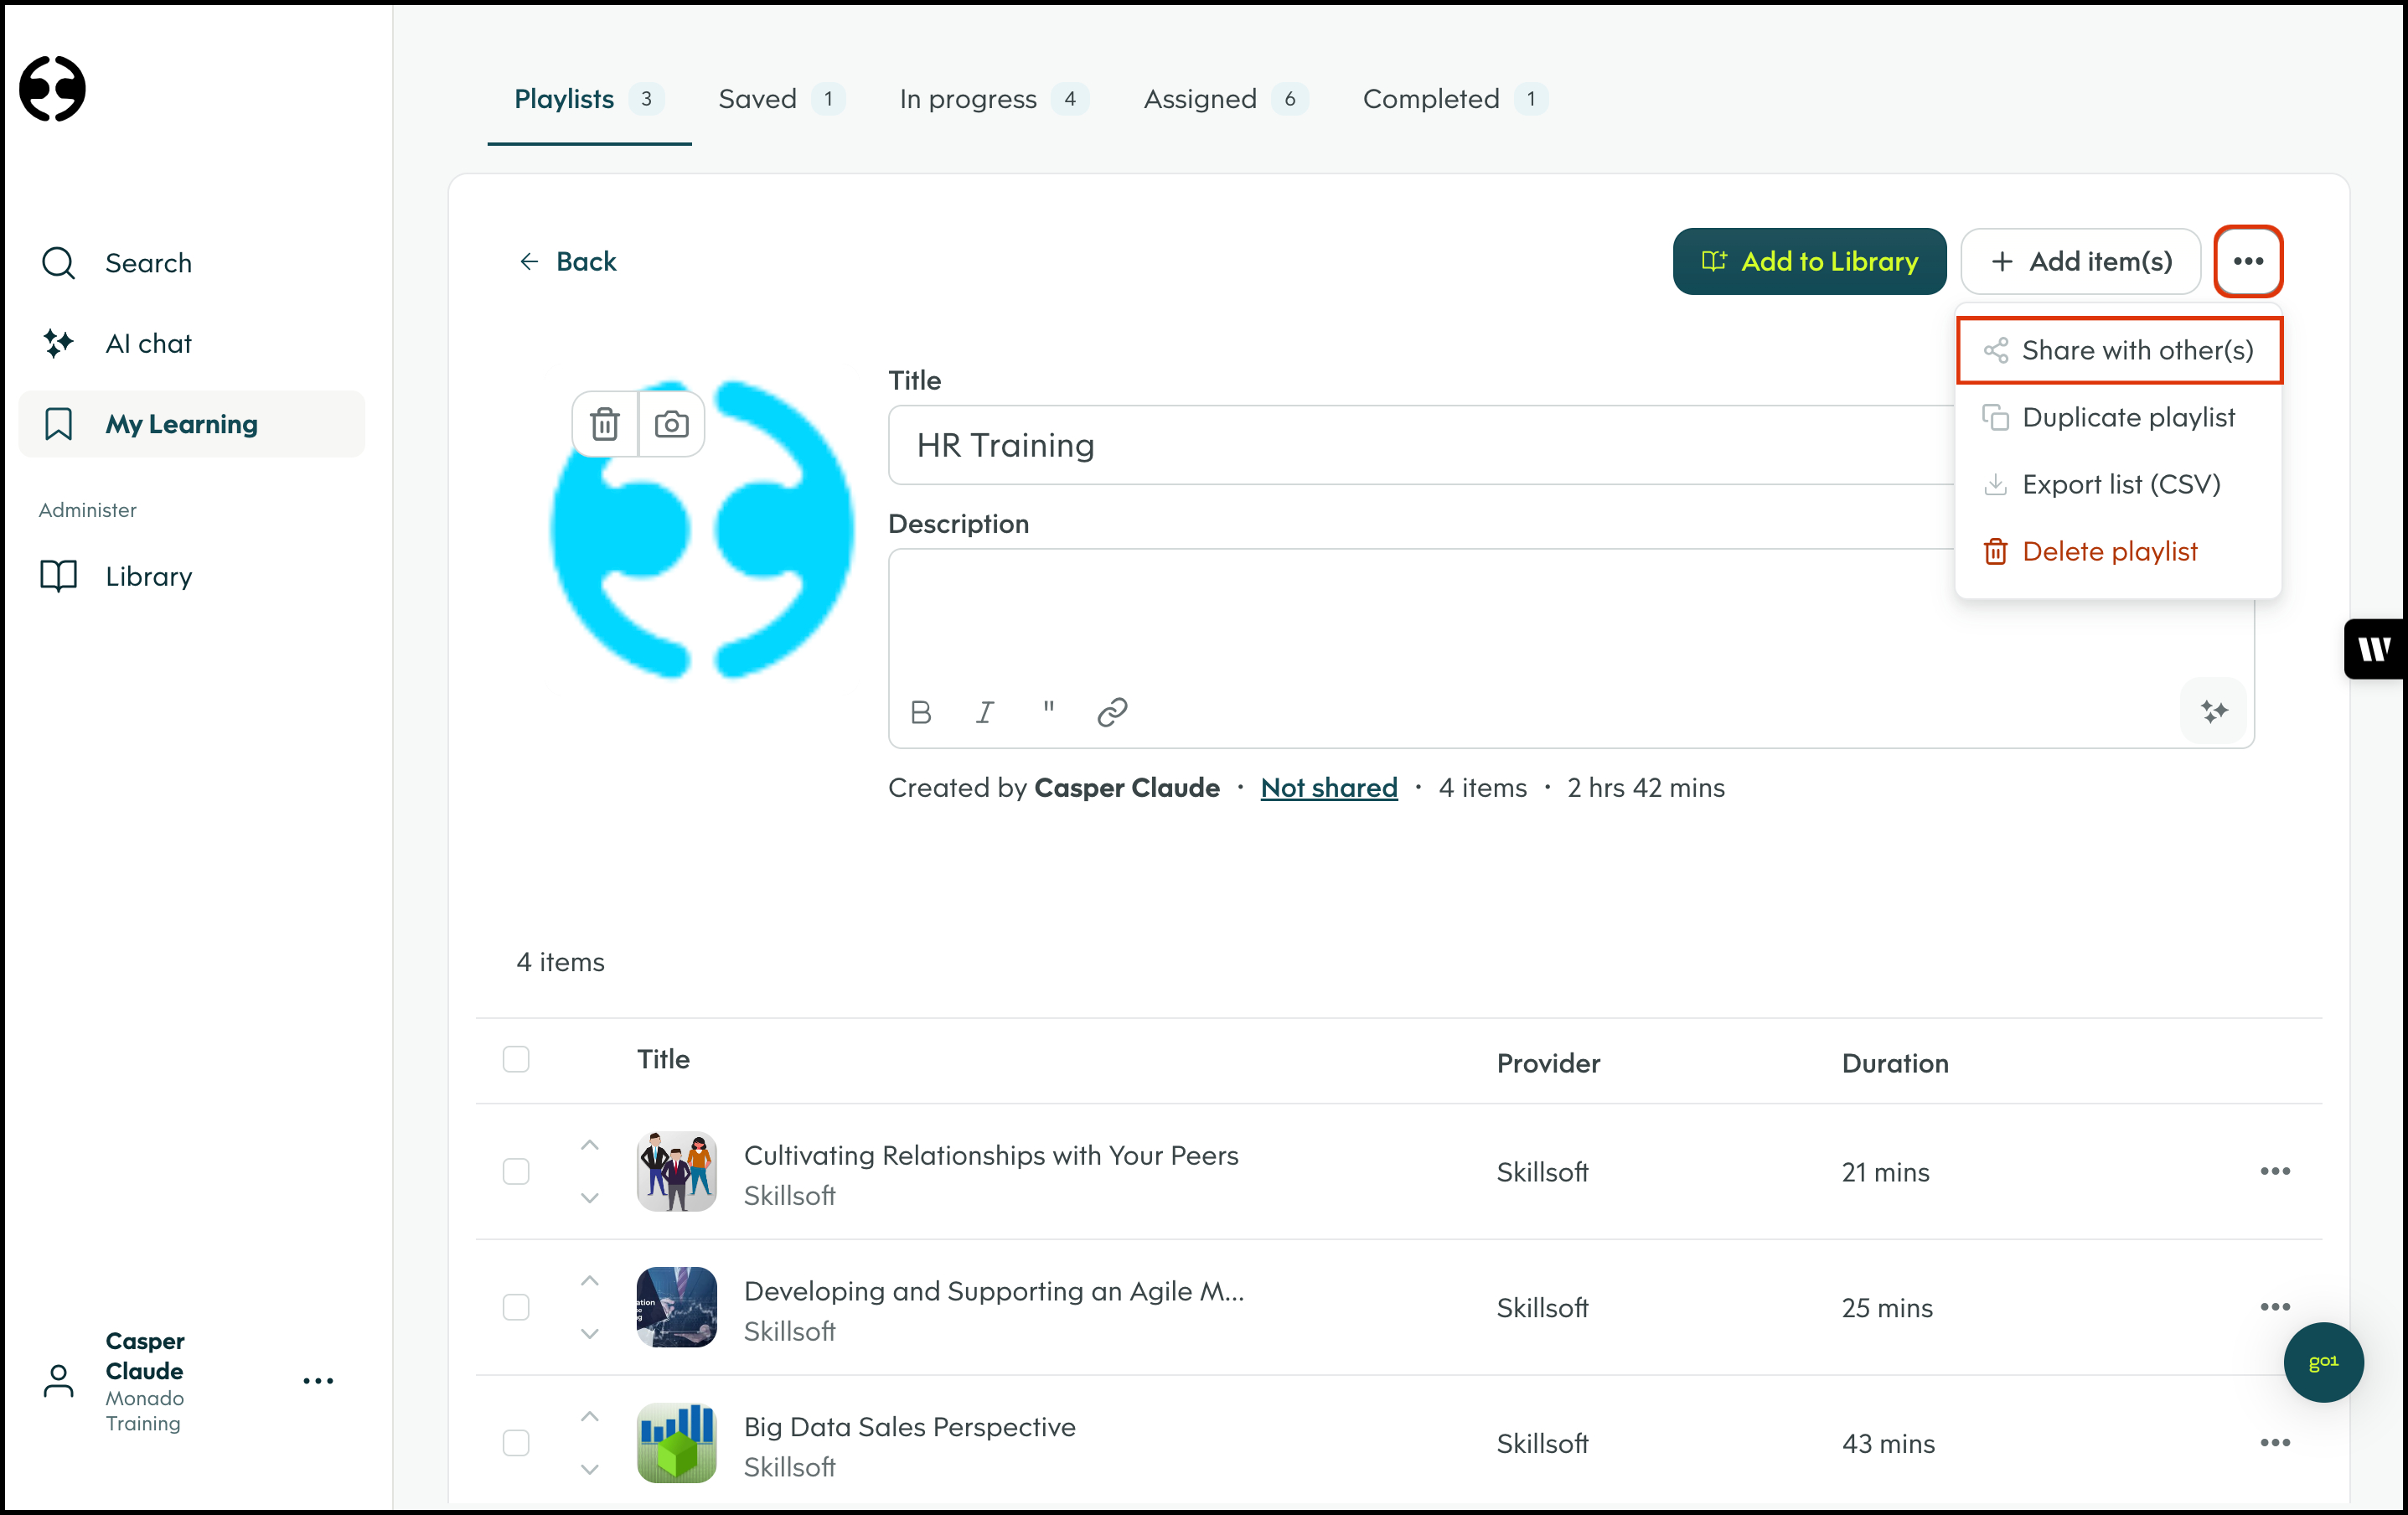Insert a link in the description

point(1112,713)
